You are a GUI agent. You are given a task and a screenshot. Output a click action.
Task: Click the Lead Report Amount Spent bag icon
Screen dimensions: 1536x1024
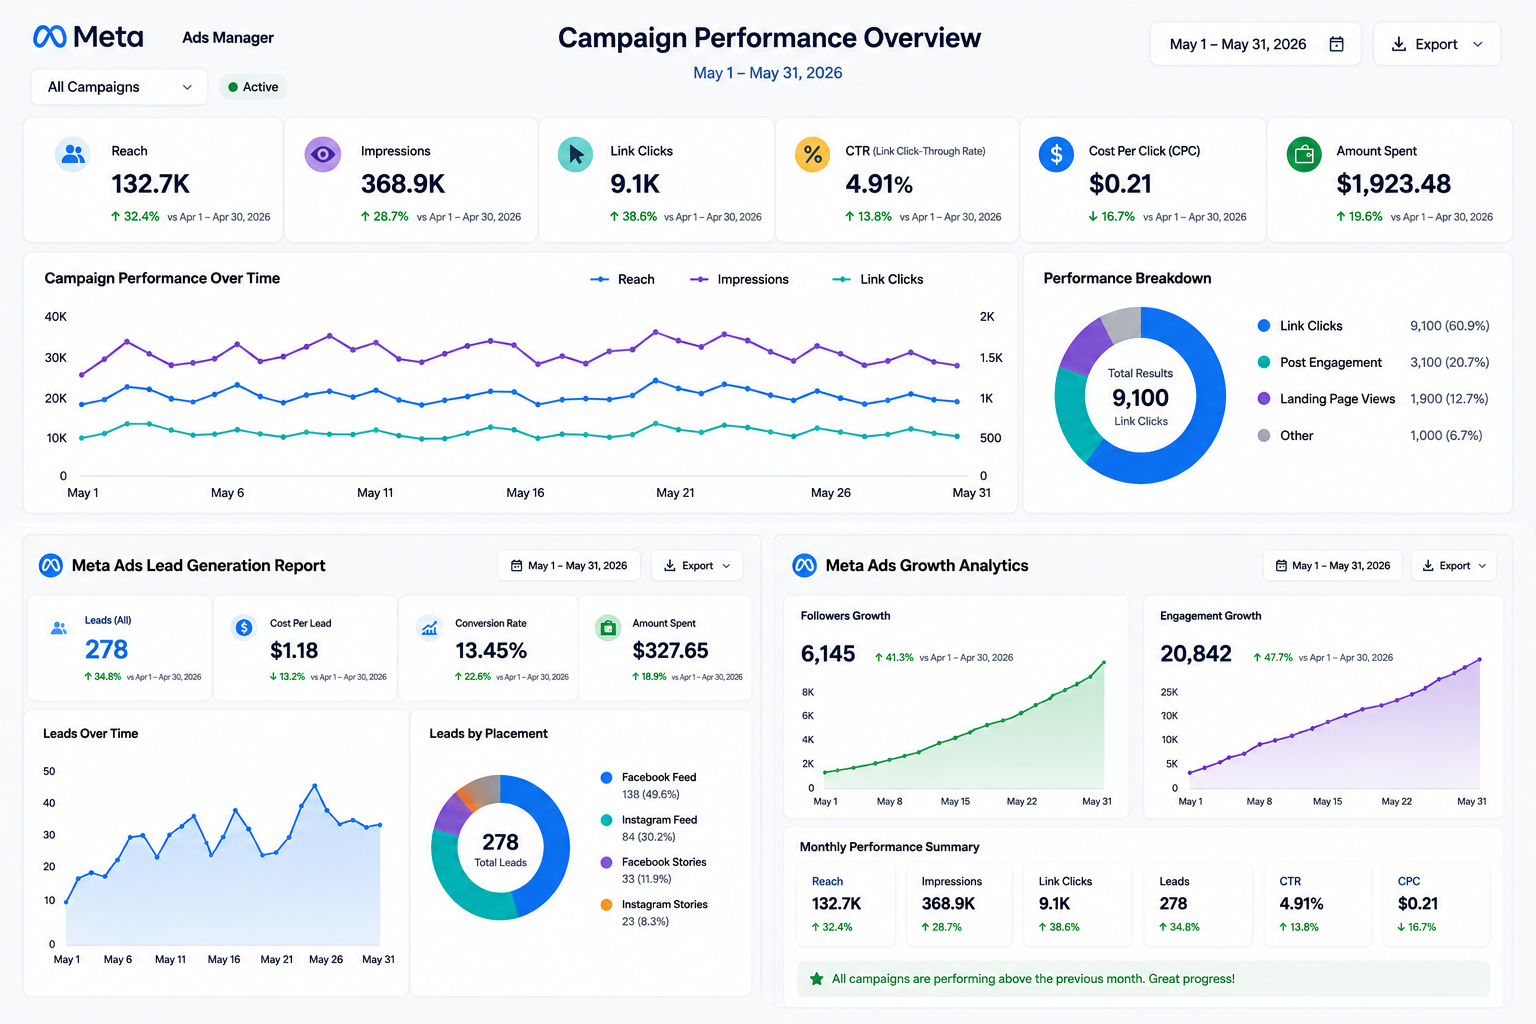click(x=608, y=628)
